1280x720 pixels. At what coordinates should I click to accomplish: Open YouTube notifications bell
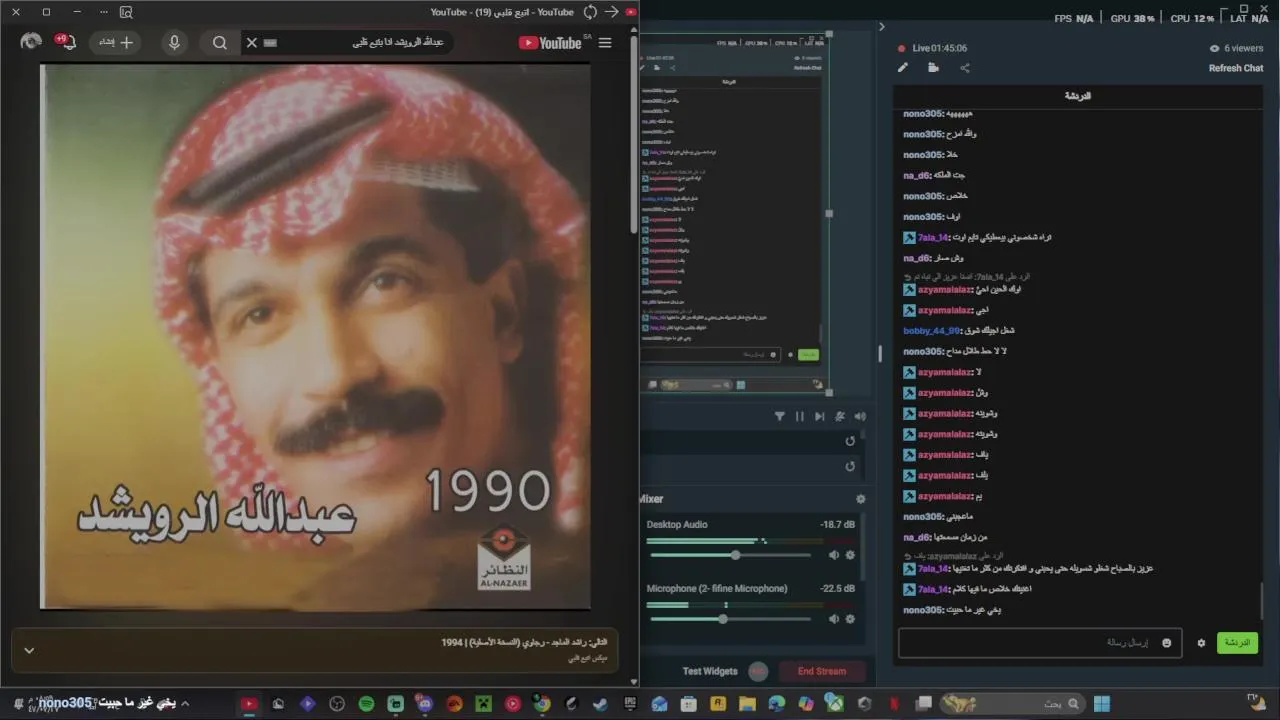(x=66, y=42)
